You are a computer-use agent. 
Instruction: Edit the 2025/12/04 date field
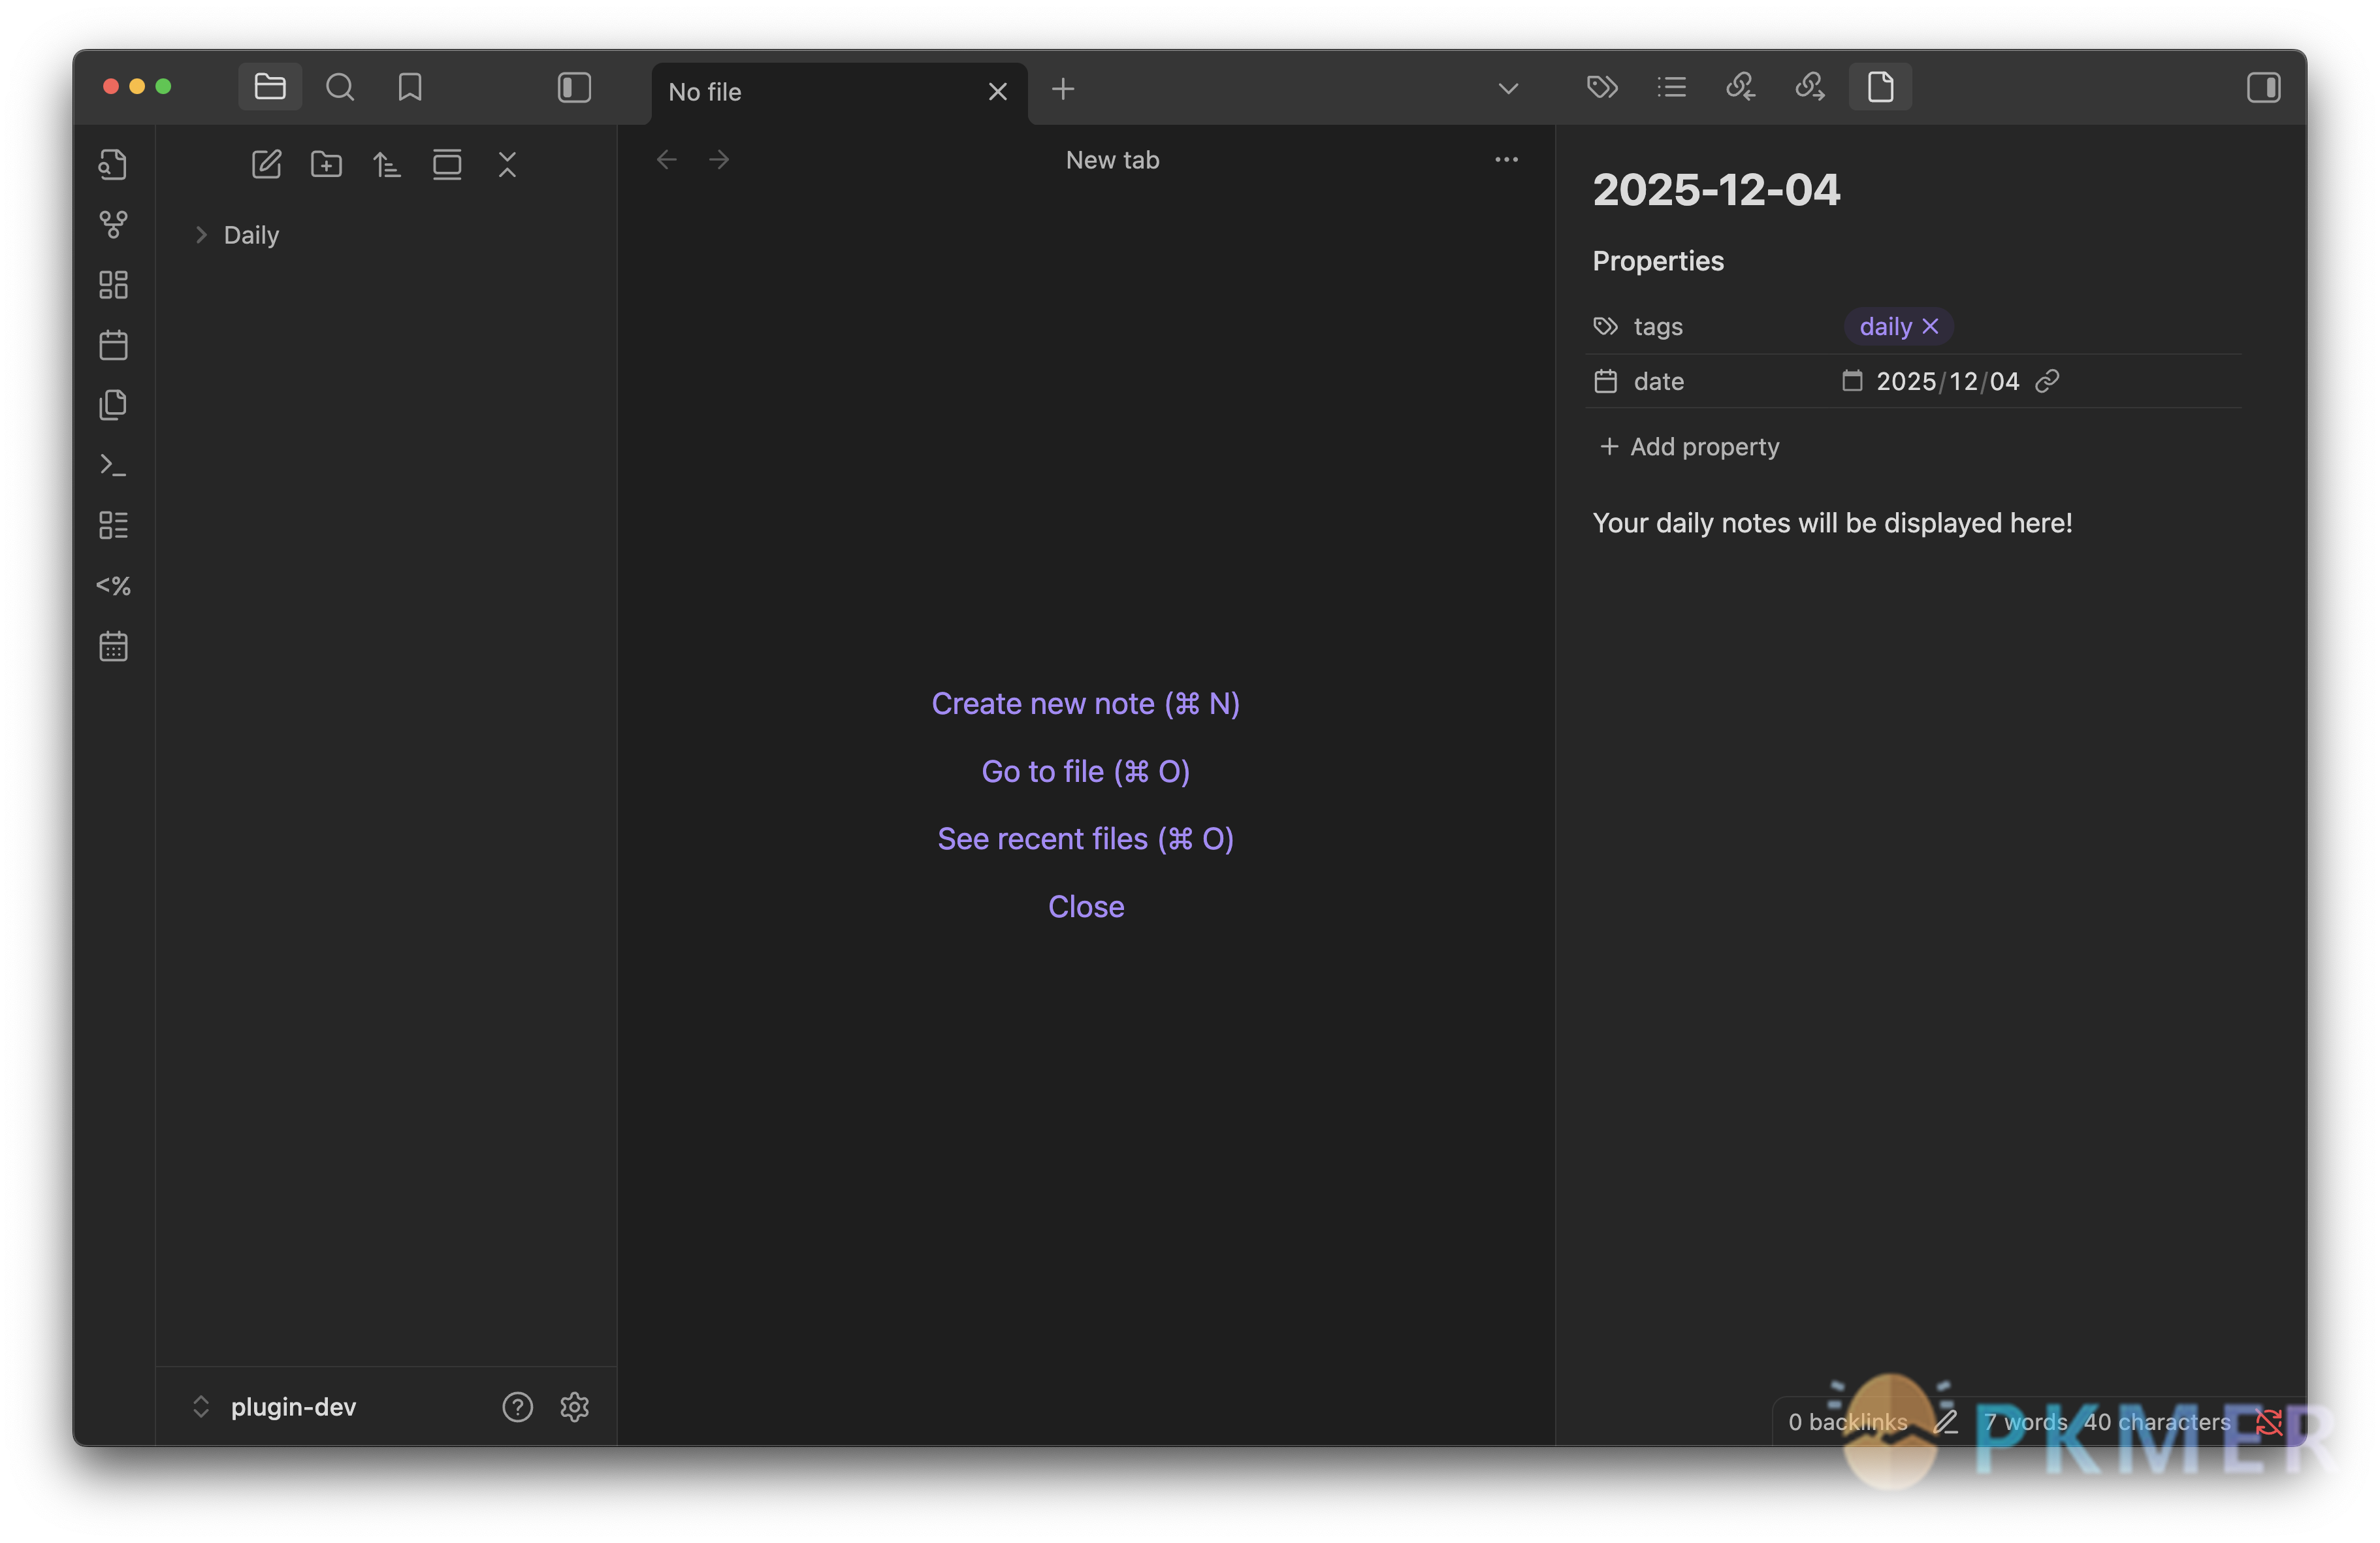click(x=1947, y=381)
